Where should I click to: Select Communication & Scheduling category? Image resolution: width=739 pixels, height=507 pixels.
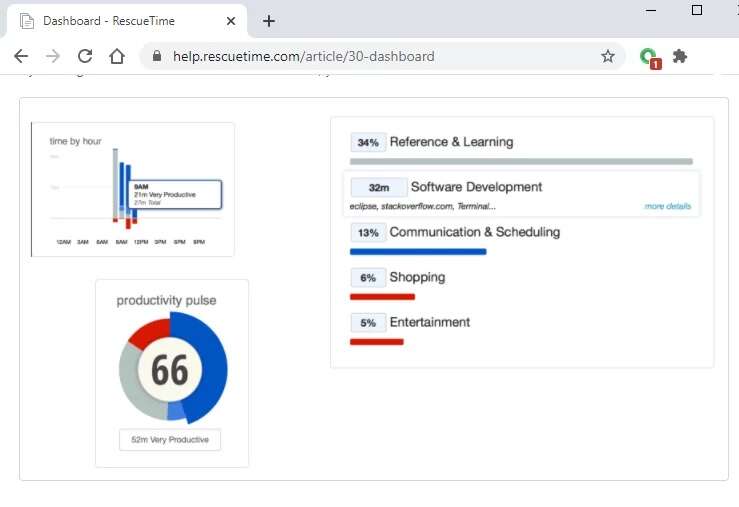coord(475,232)
